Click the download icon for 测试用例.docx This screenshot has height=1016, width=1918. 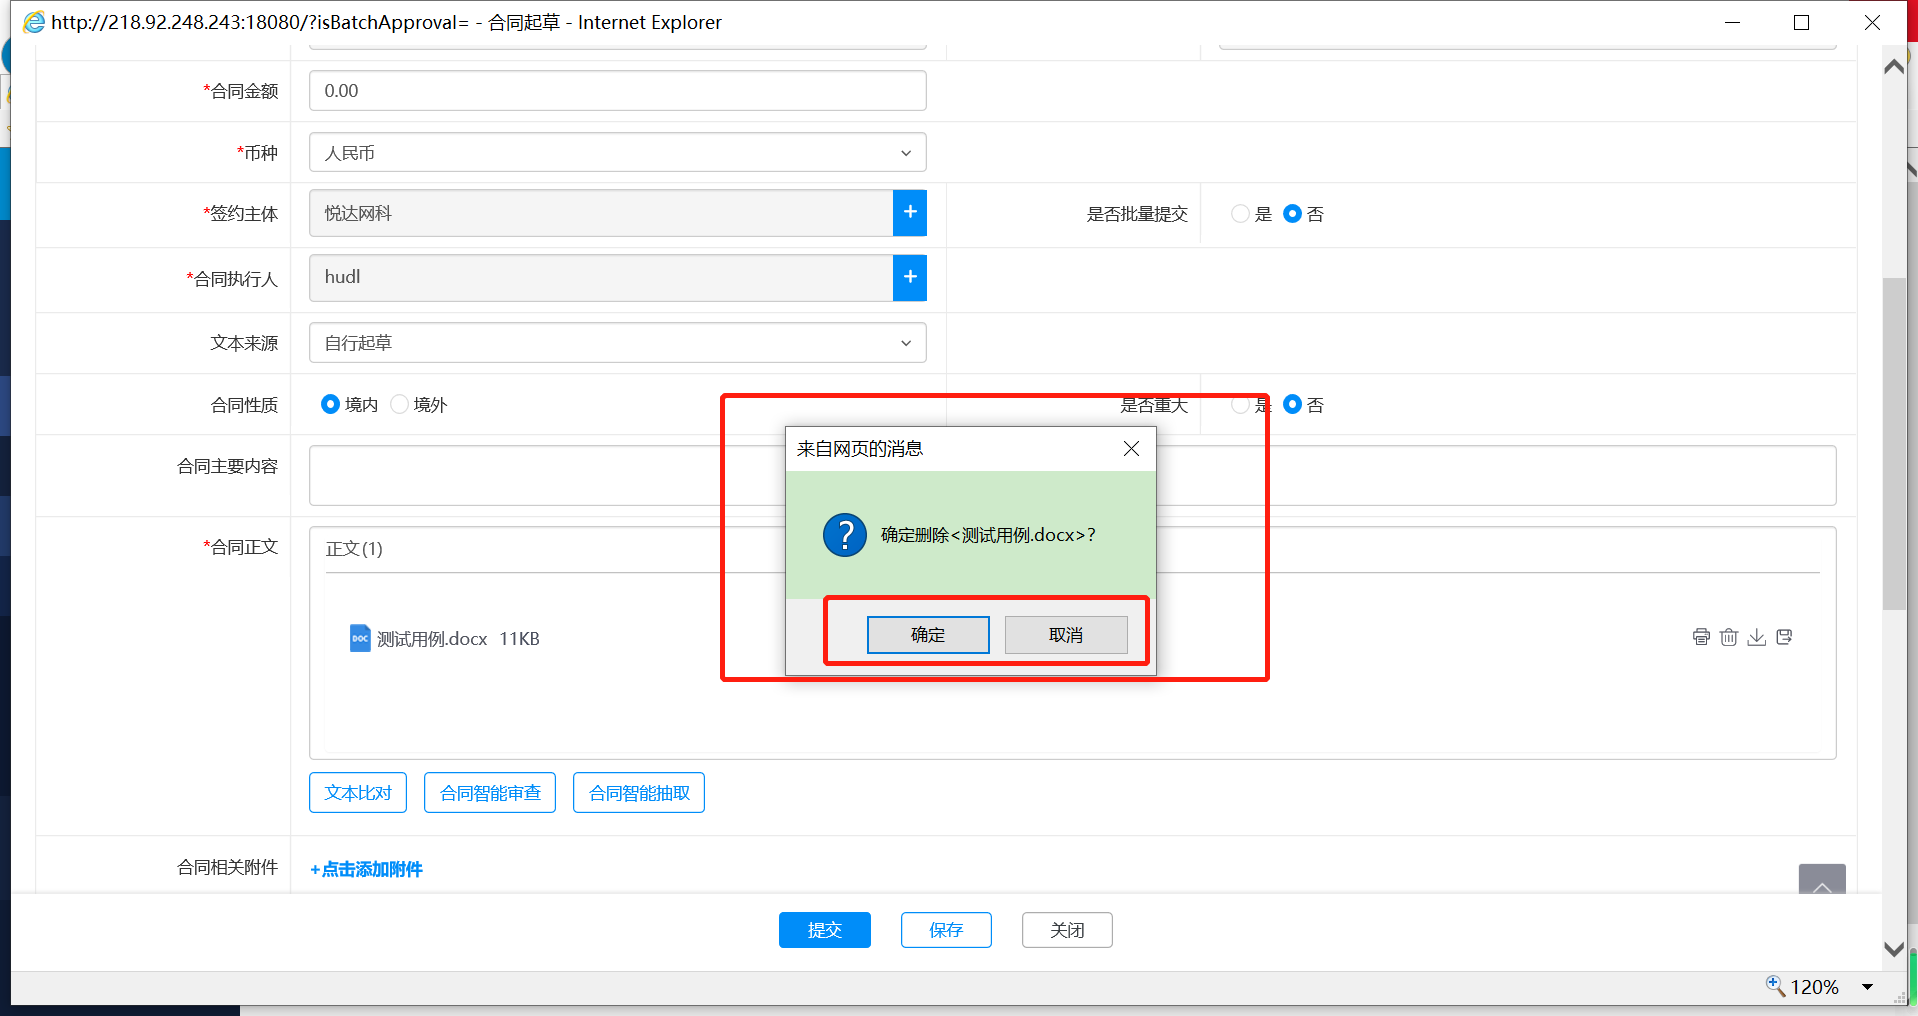click(x=1756, y=637)
